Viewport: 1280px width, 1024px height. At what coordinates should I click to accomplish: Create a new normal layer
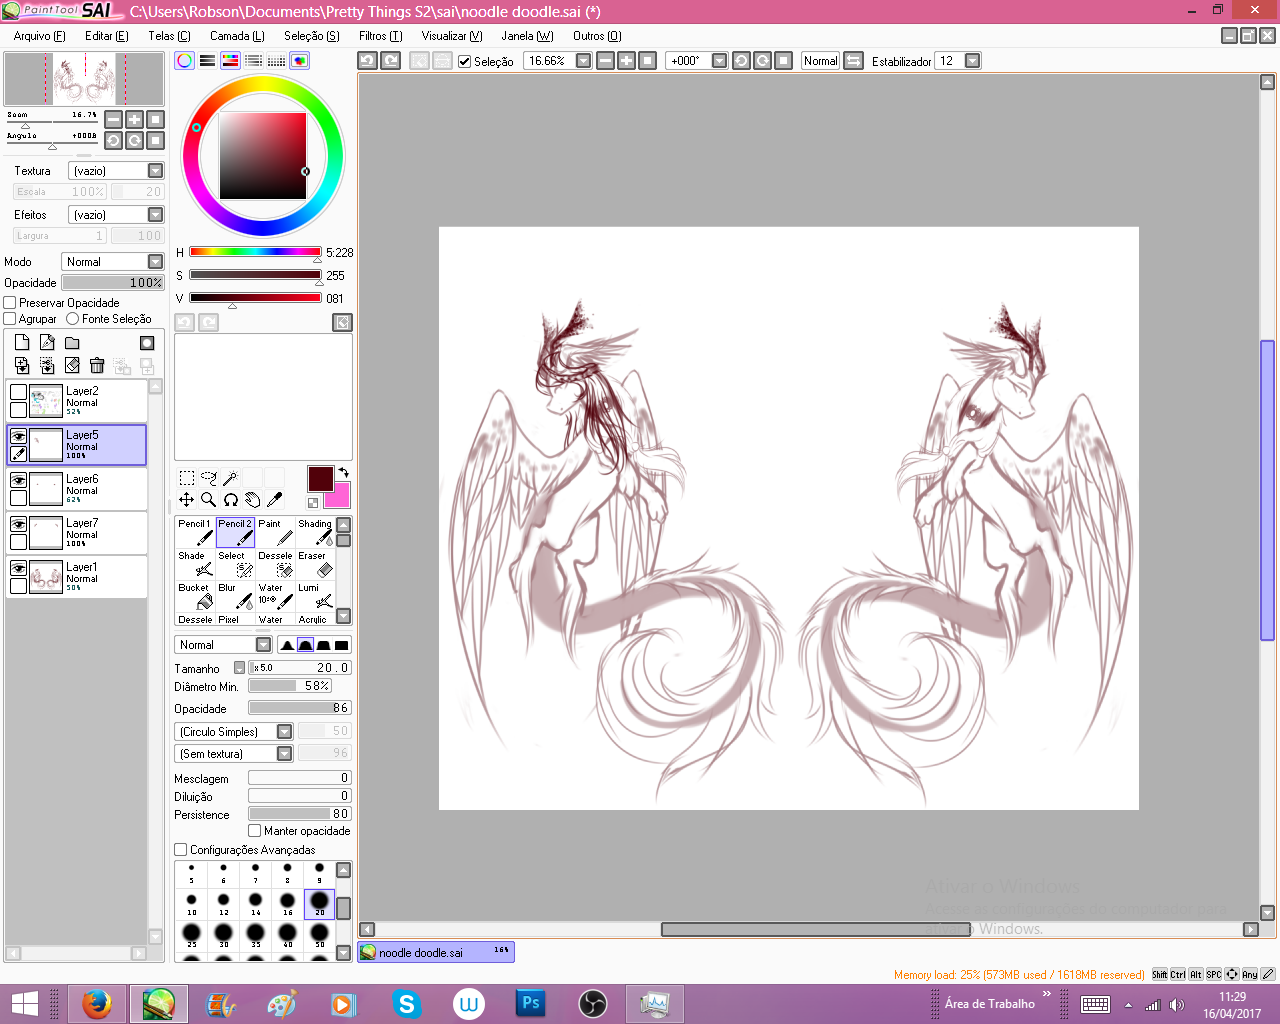(x=22, y=342)
